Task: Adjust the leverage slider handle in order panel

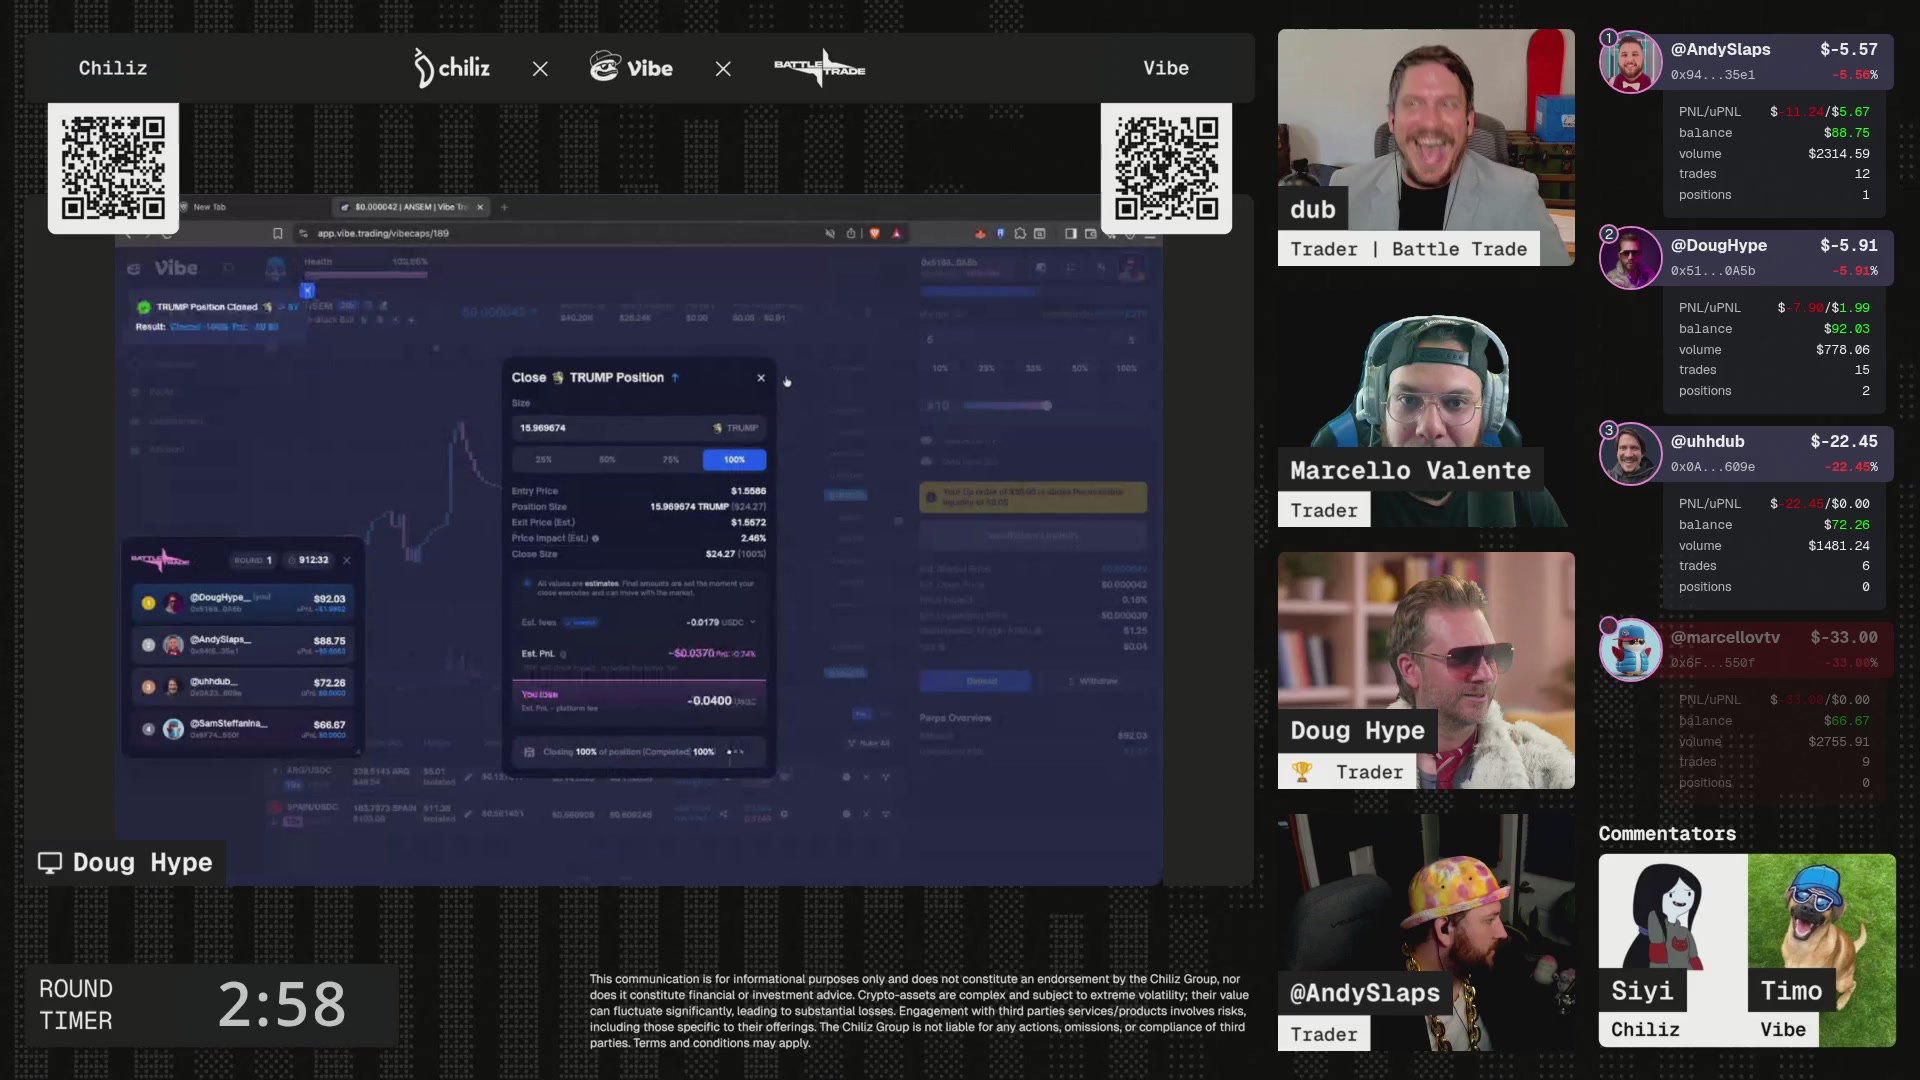Action: click(x=1046, y=405)
